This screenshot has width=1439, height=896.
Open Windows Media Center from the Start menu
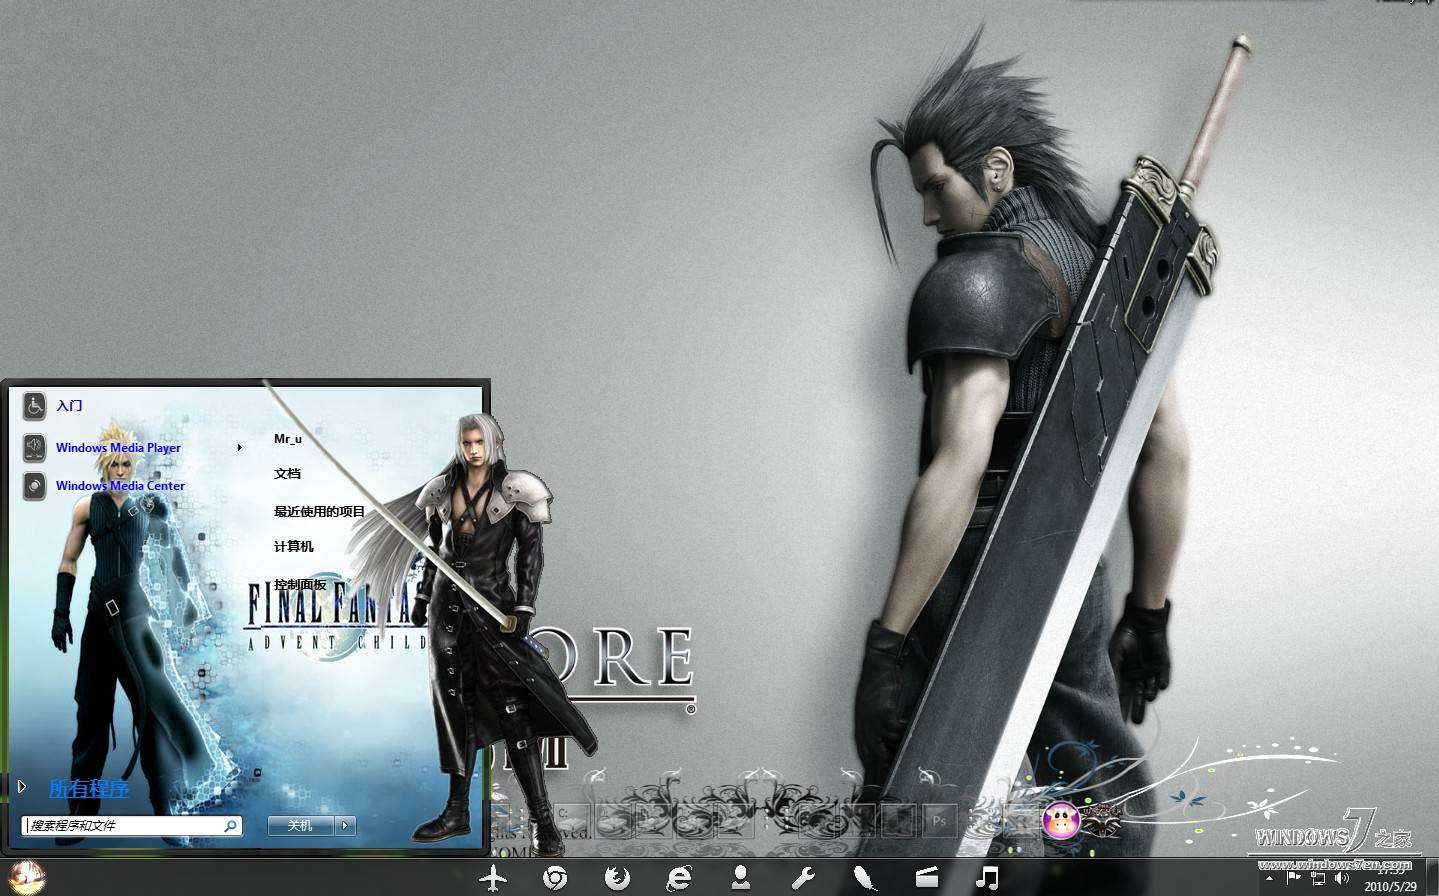120,486
